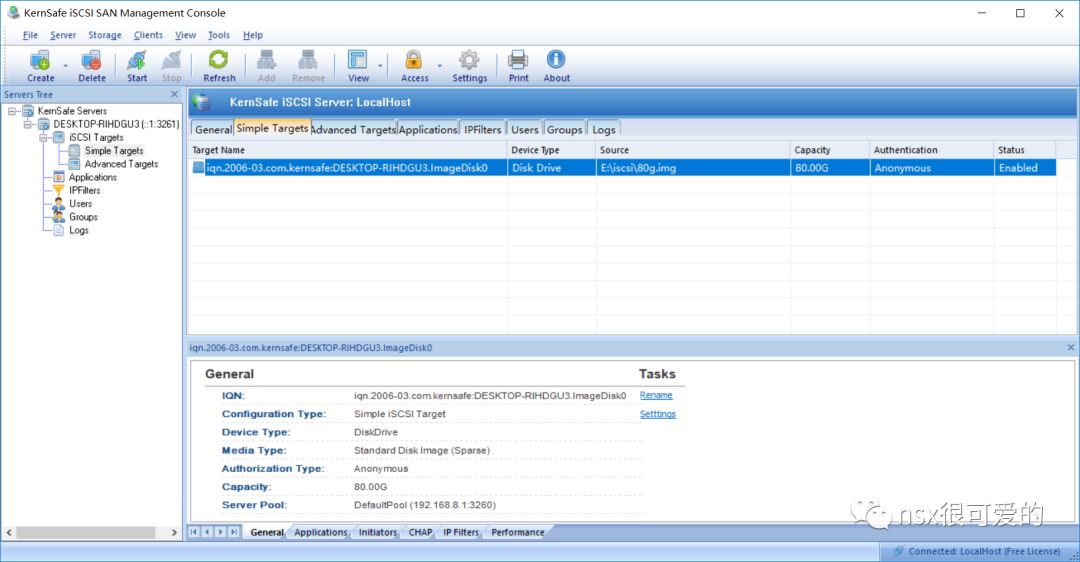Switch to the Initiators bottom tab
The image size is (1080, 562).
(377, 532)
